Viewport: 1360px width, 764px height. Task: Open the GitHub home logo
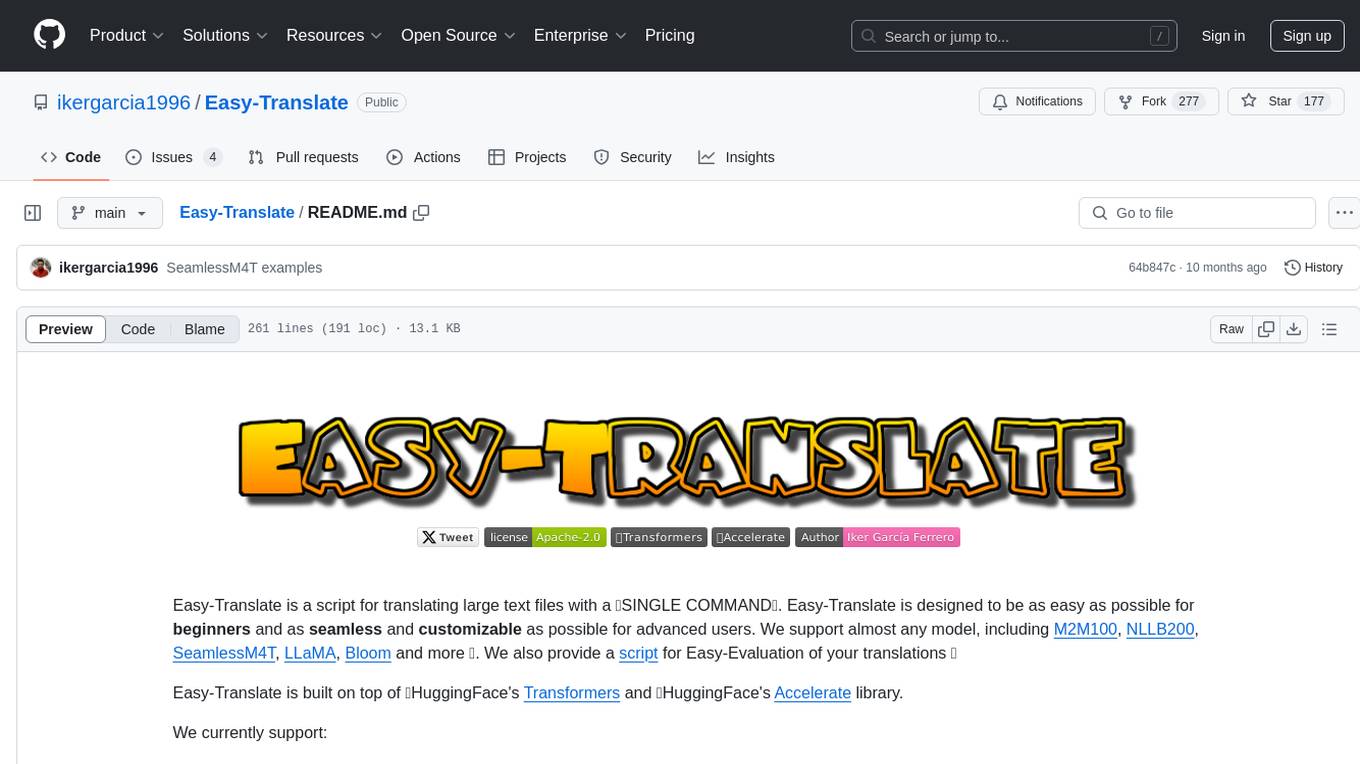coord(49,35)
